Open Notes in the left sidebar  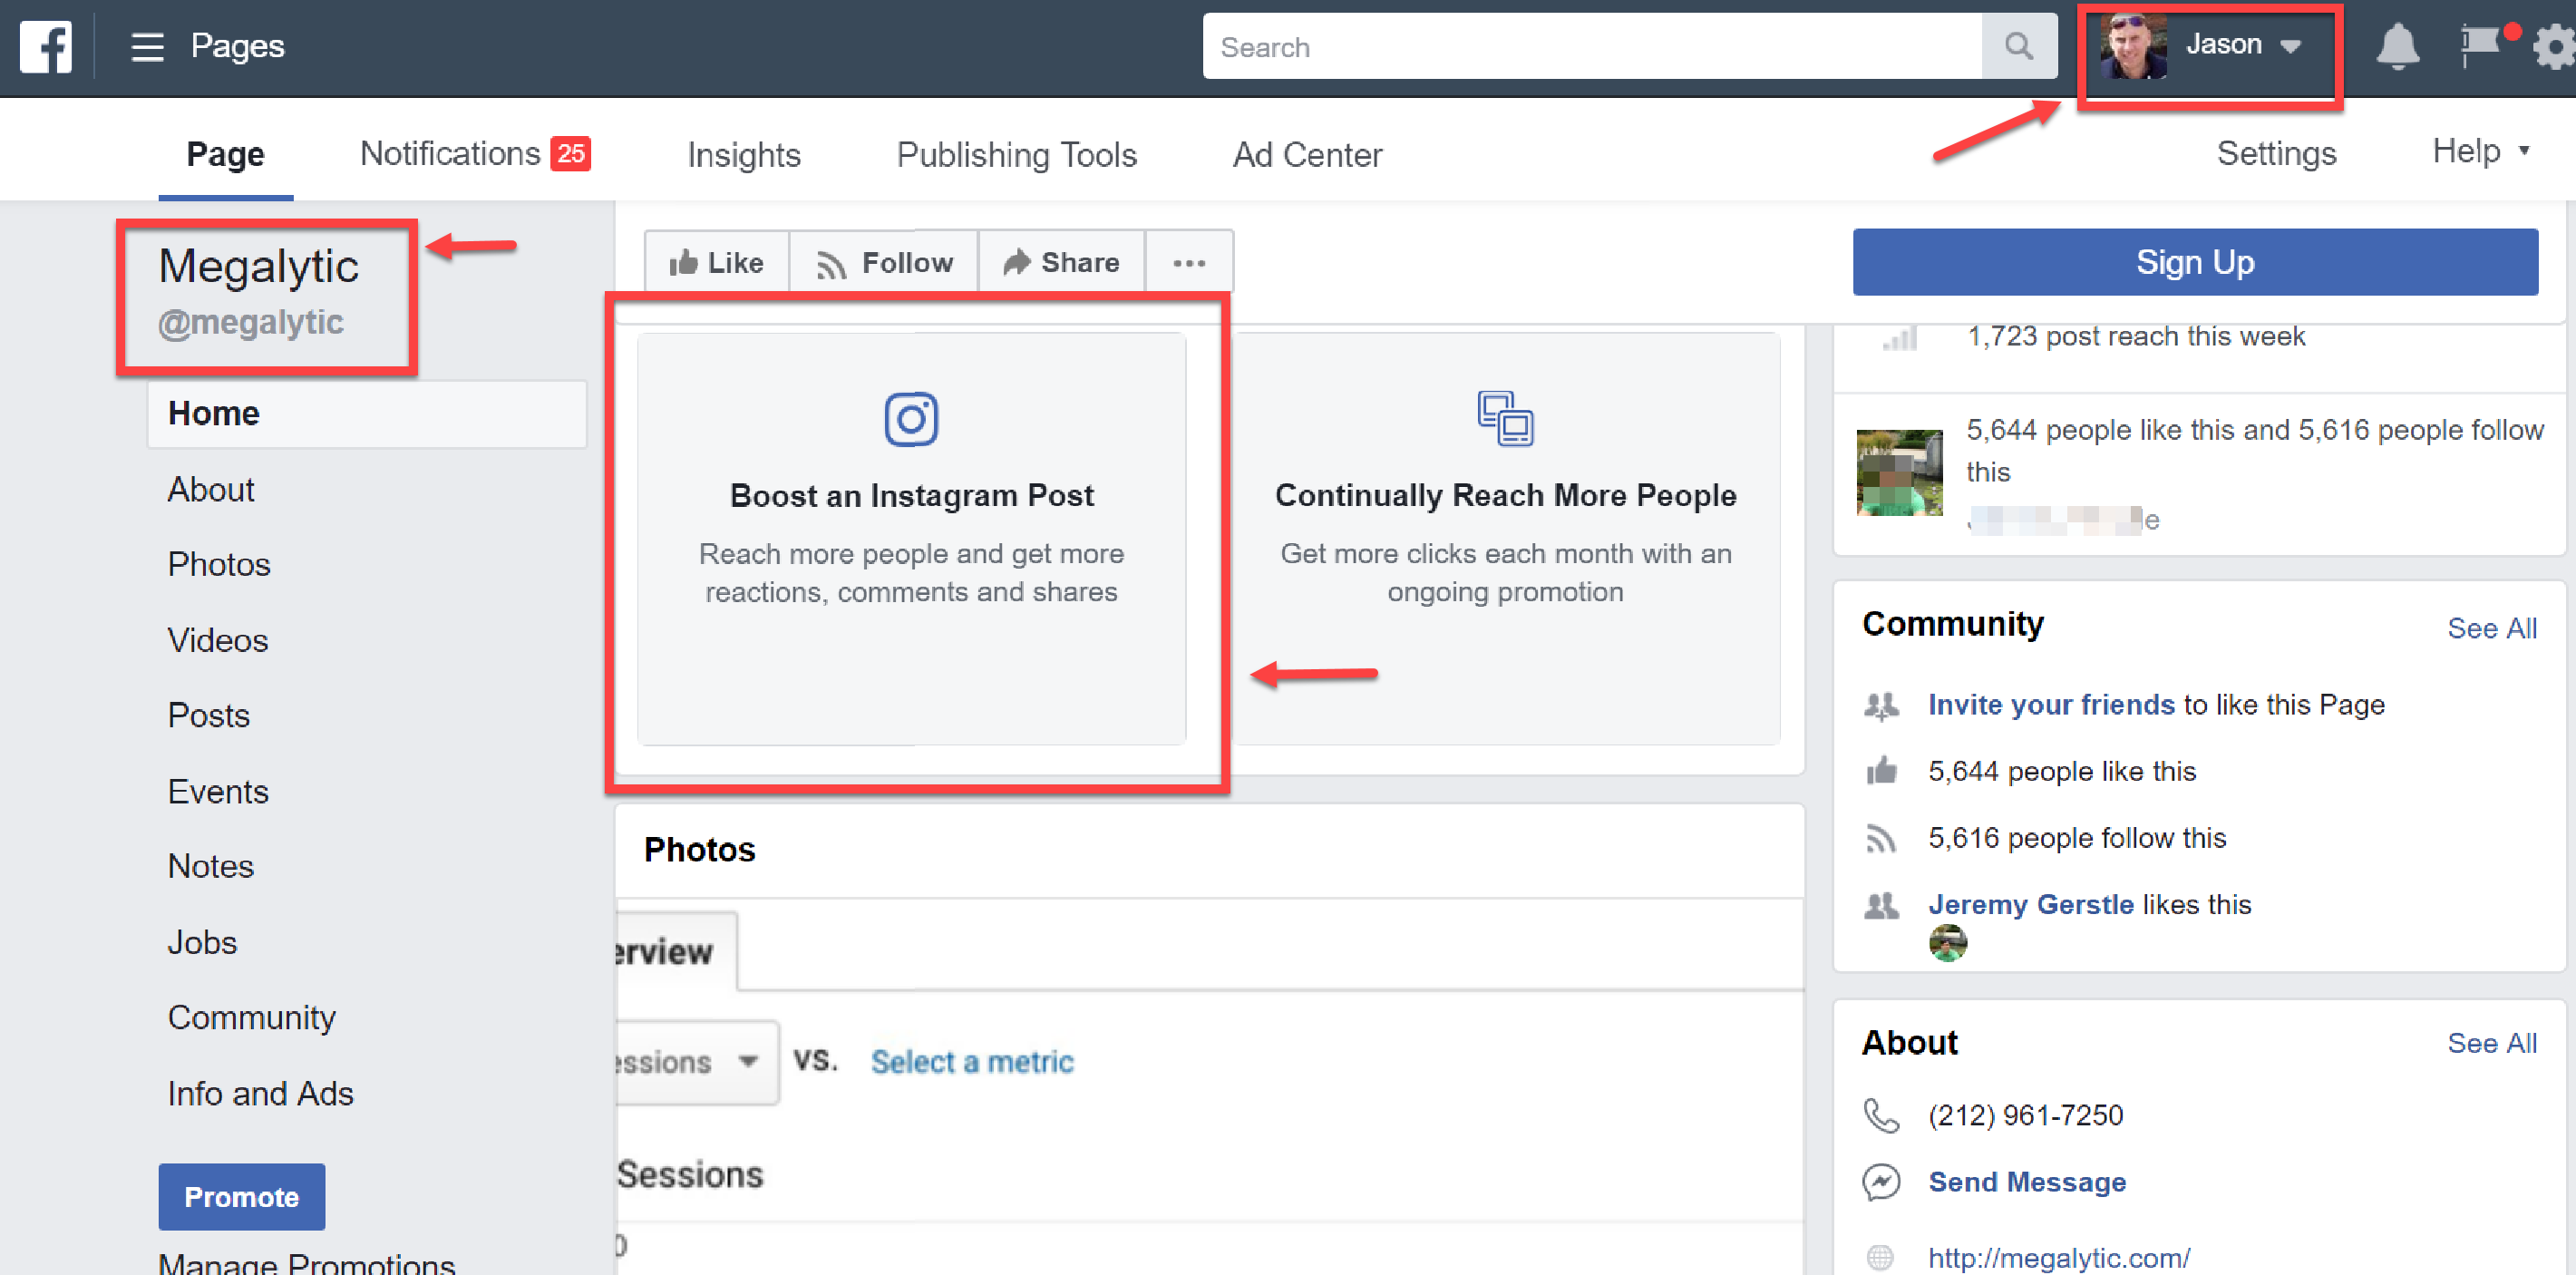click(211, 866)
